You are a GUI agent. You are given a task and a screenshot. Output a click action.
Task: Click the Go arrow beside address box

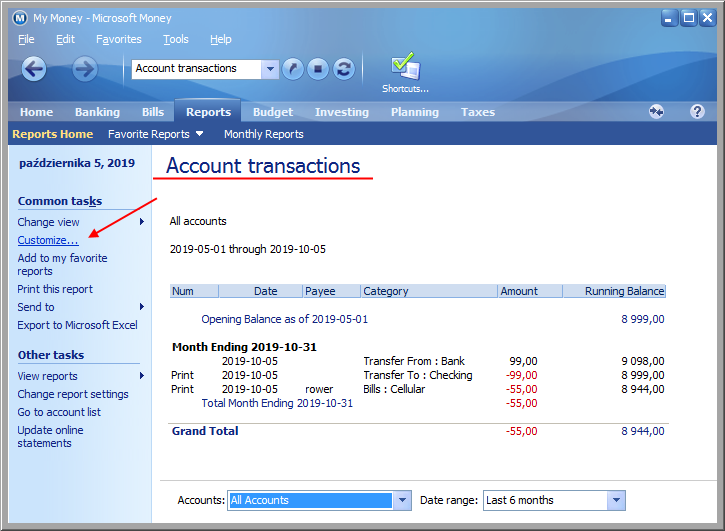pyautogui.click(x=292, y=69)
